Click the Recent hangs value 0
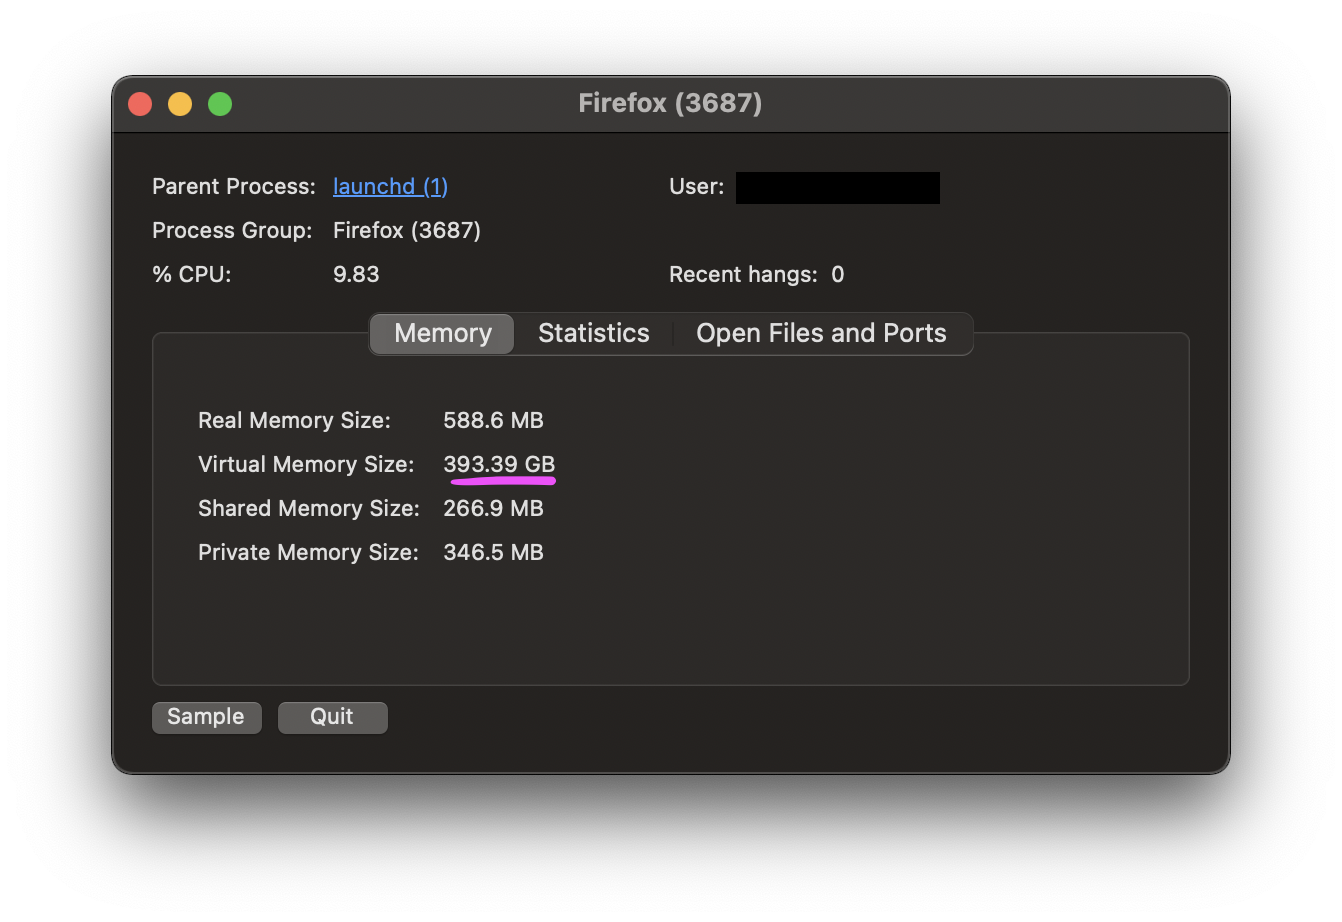 [x=838, y=275]
